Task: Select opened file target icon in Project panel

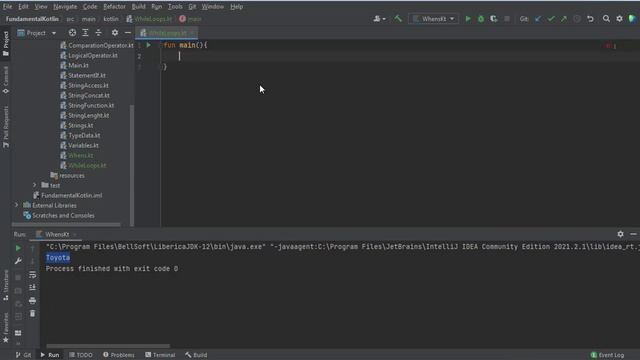Action: [x=72, y=33]
